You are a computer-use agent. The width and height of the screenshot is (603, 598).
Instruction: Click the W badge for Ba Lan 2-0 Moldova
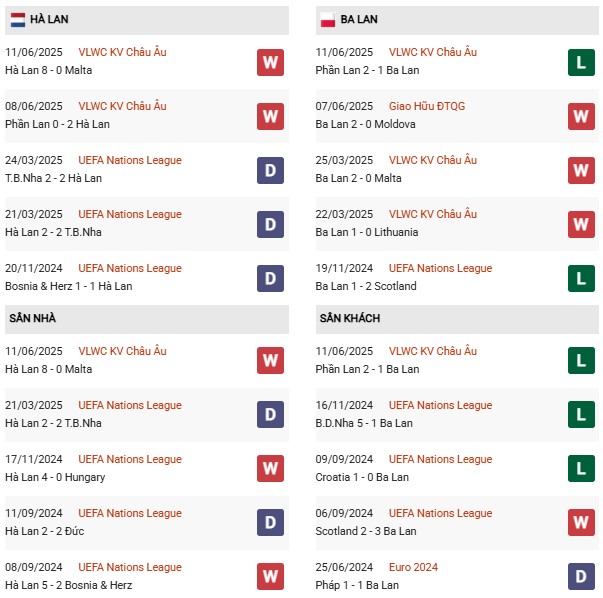pos(581,116)
